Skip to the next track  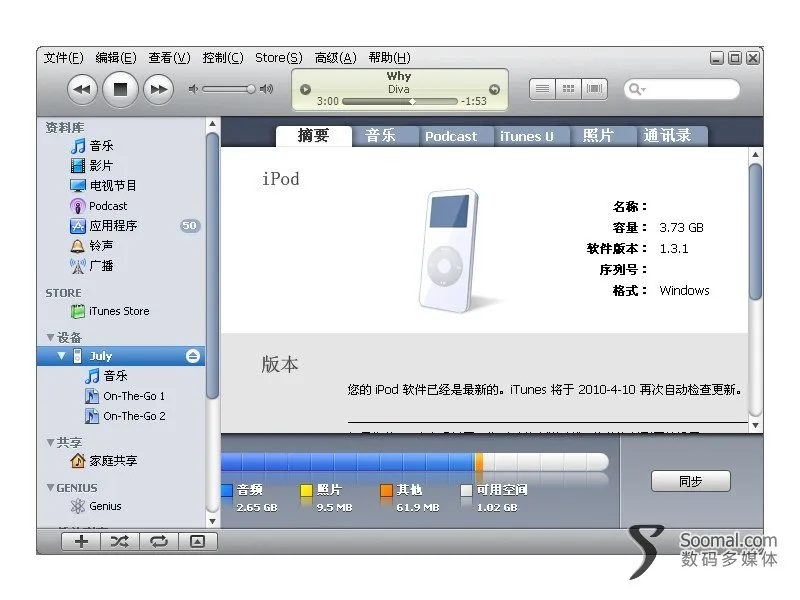[x=159, y=90]
